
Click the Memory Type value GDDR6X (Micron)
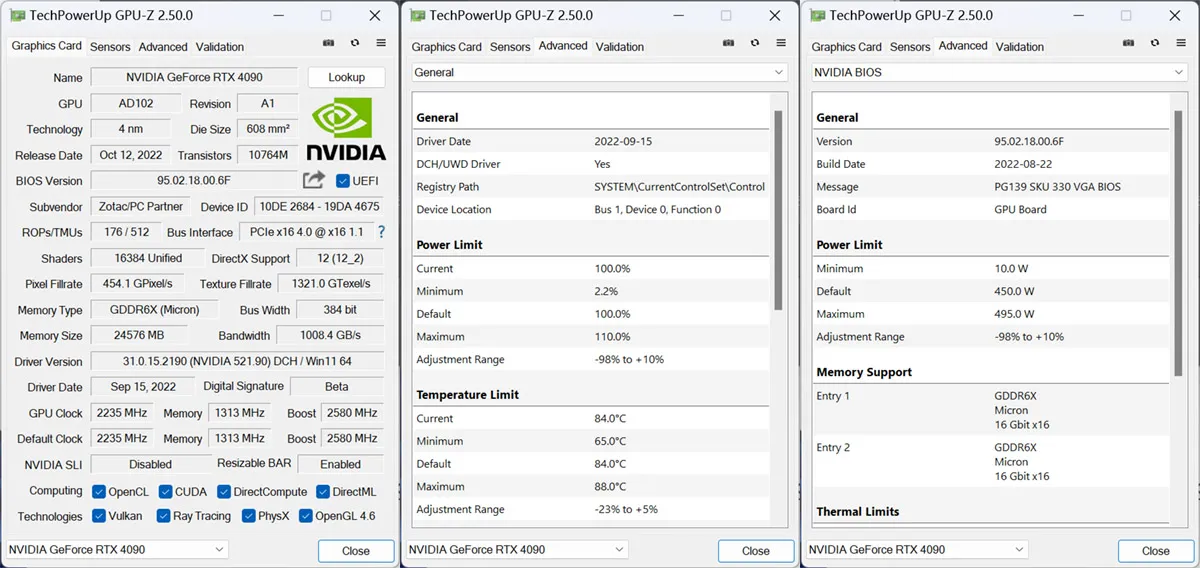tap(155, 310)
